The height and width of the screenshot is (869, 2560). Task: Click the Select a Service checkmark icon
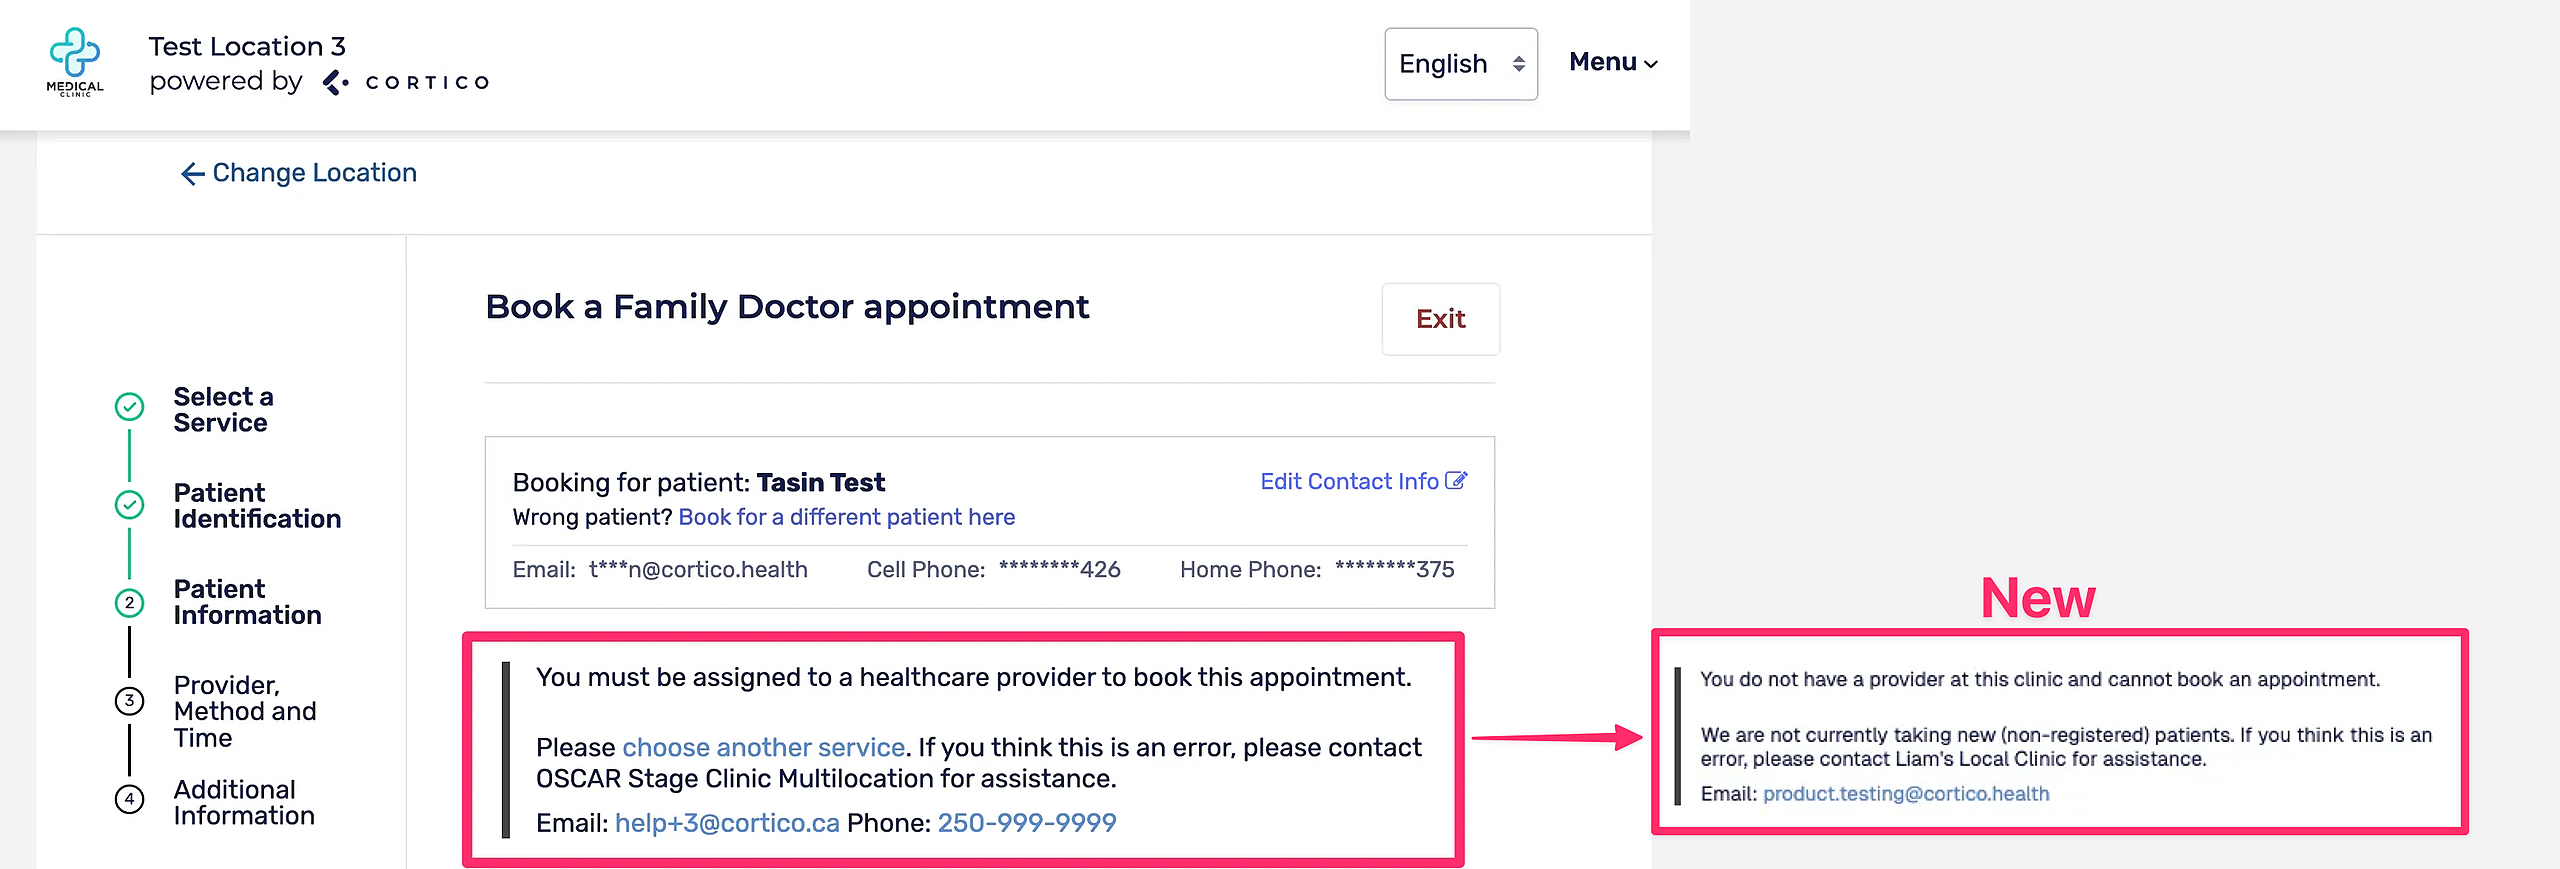(x=129, y=407)
